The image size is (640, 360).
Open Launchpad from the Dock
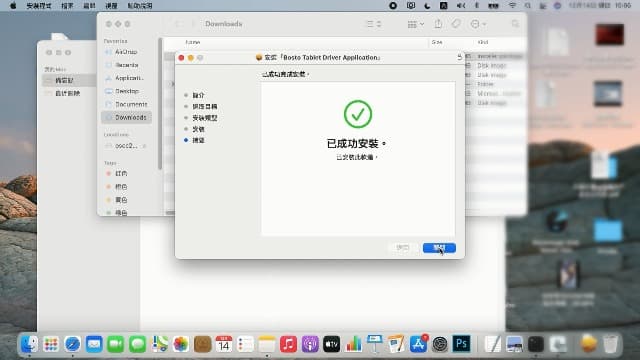click(x=51, y=344)
